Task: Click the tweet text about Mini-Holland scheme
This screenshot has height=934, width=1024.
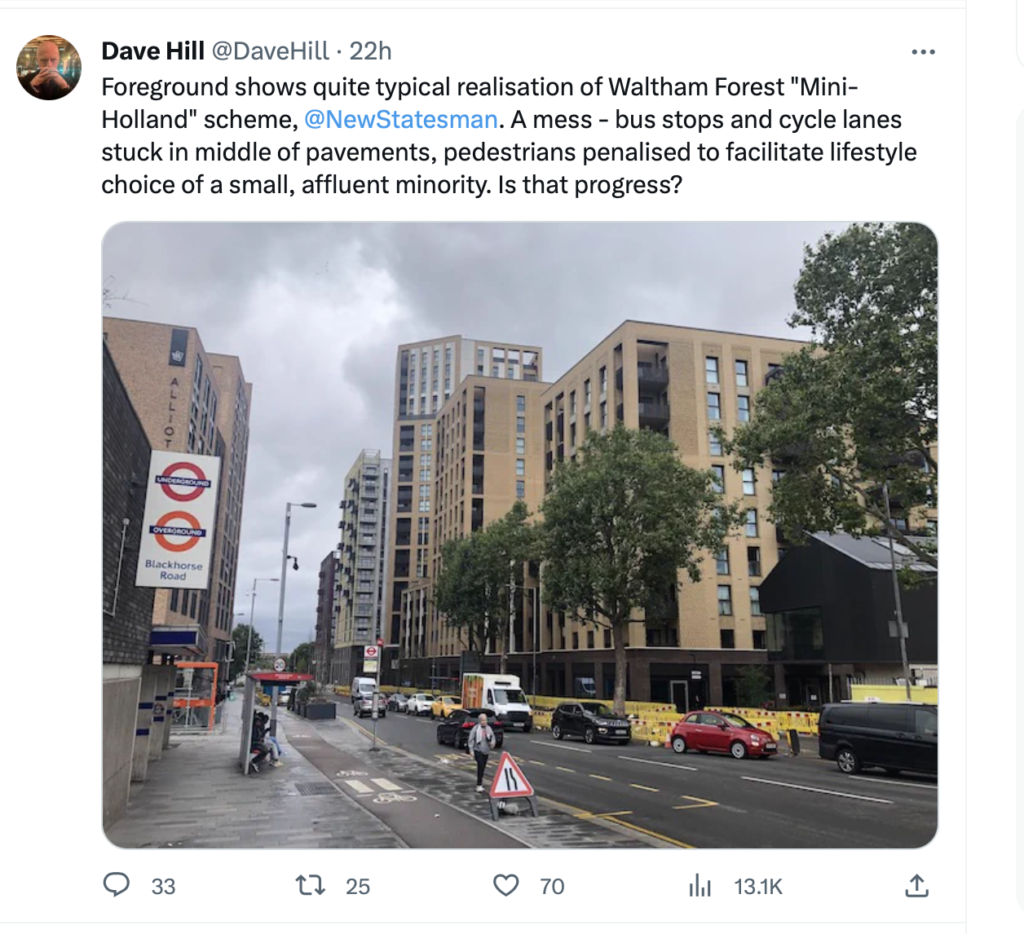Action: click(509, 136)
